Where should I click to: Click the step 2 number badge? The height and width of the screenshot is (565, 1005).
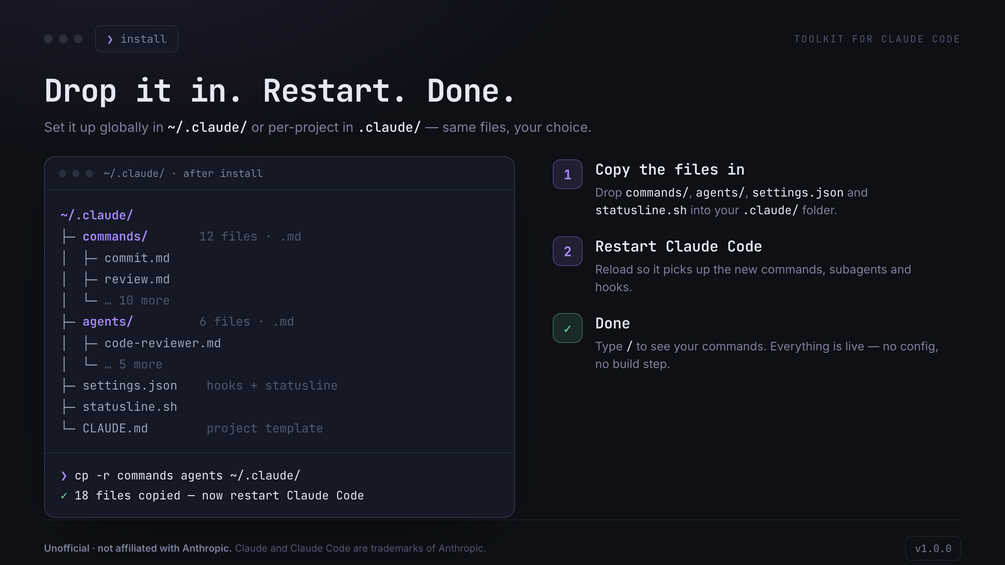(567, 251)
